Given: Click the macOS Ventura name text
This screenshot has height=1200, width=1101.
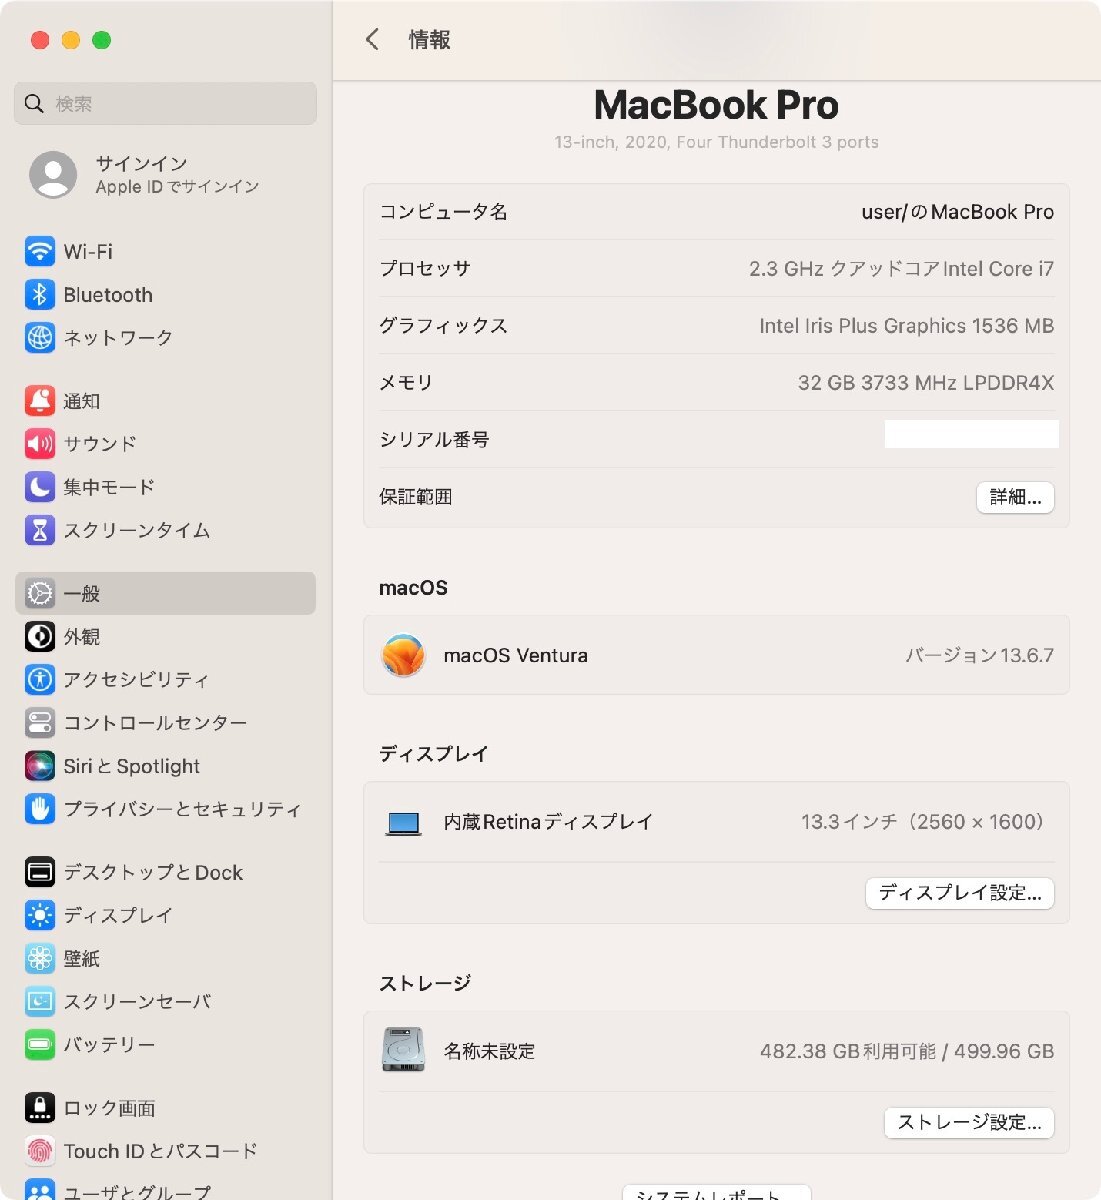Looking at the screenshot, I should coord(516,656).
